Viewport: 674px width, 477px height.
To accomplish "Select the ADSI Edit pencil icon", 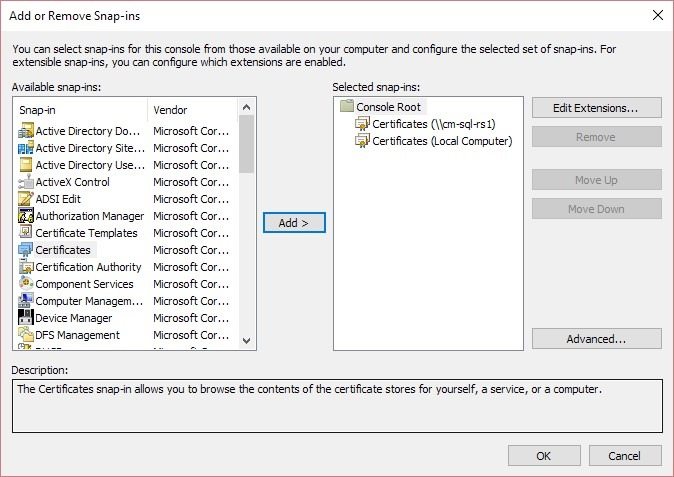I will pos(26,199).
